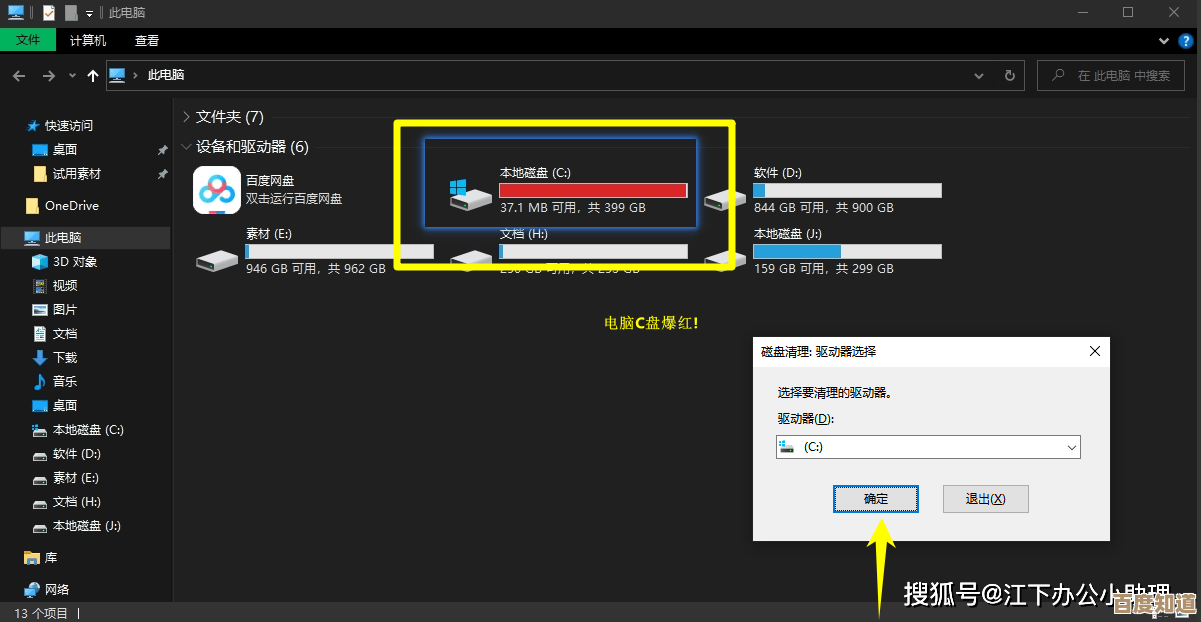The height and width of the screenshot is (622, 1201).
Task: Open the drive selection dropdown in Disk Cleanup
Action: pos(1071,447)
